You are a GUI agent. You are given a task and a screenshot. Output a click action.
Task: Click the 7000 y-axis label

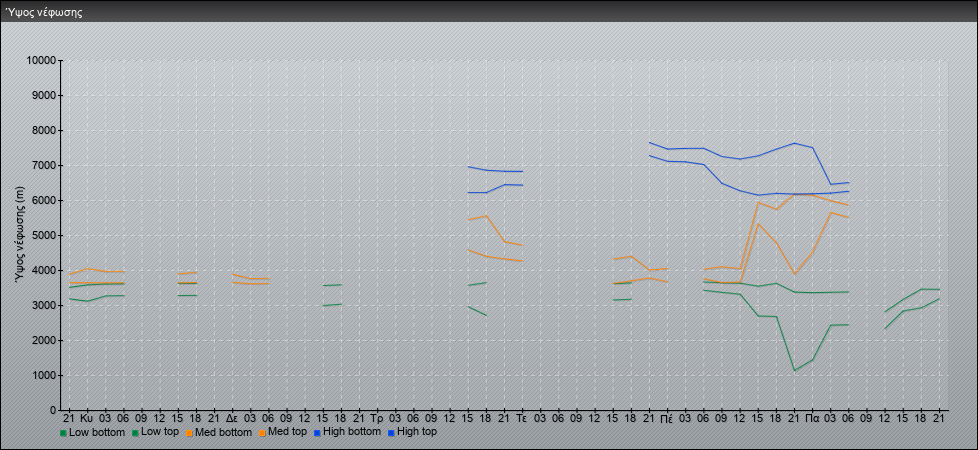pos(44,165)
